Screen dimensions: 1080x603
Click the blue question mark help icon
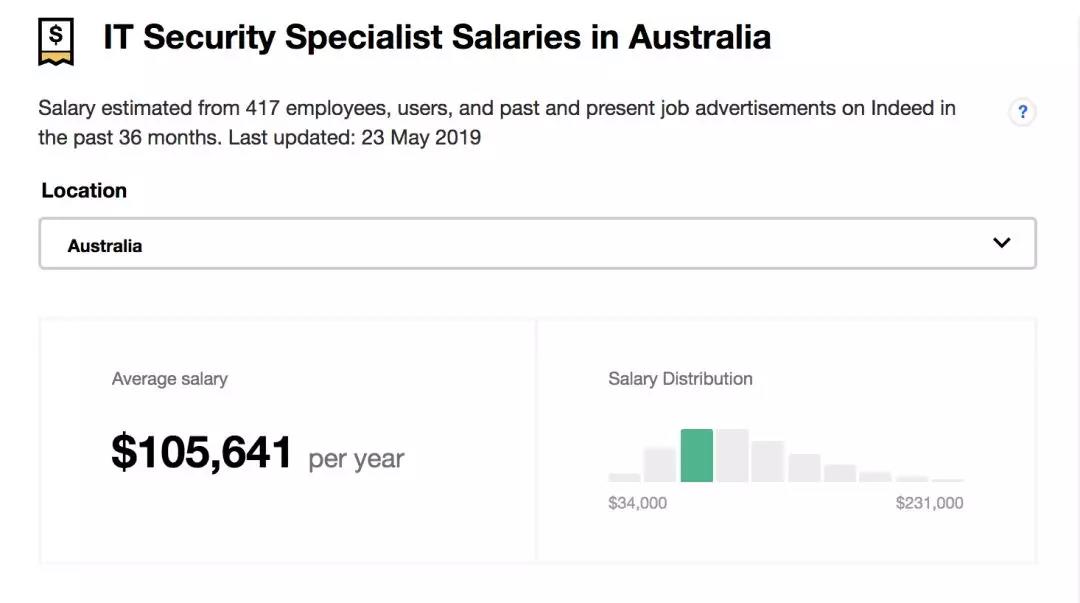(x=1022, y=112)
